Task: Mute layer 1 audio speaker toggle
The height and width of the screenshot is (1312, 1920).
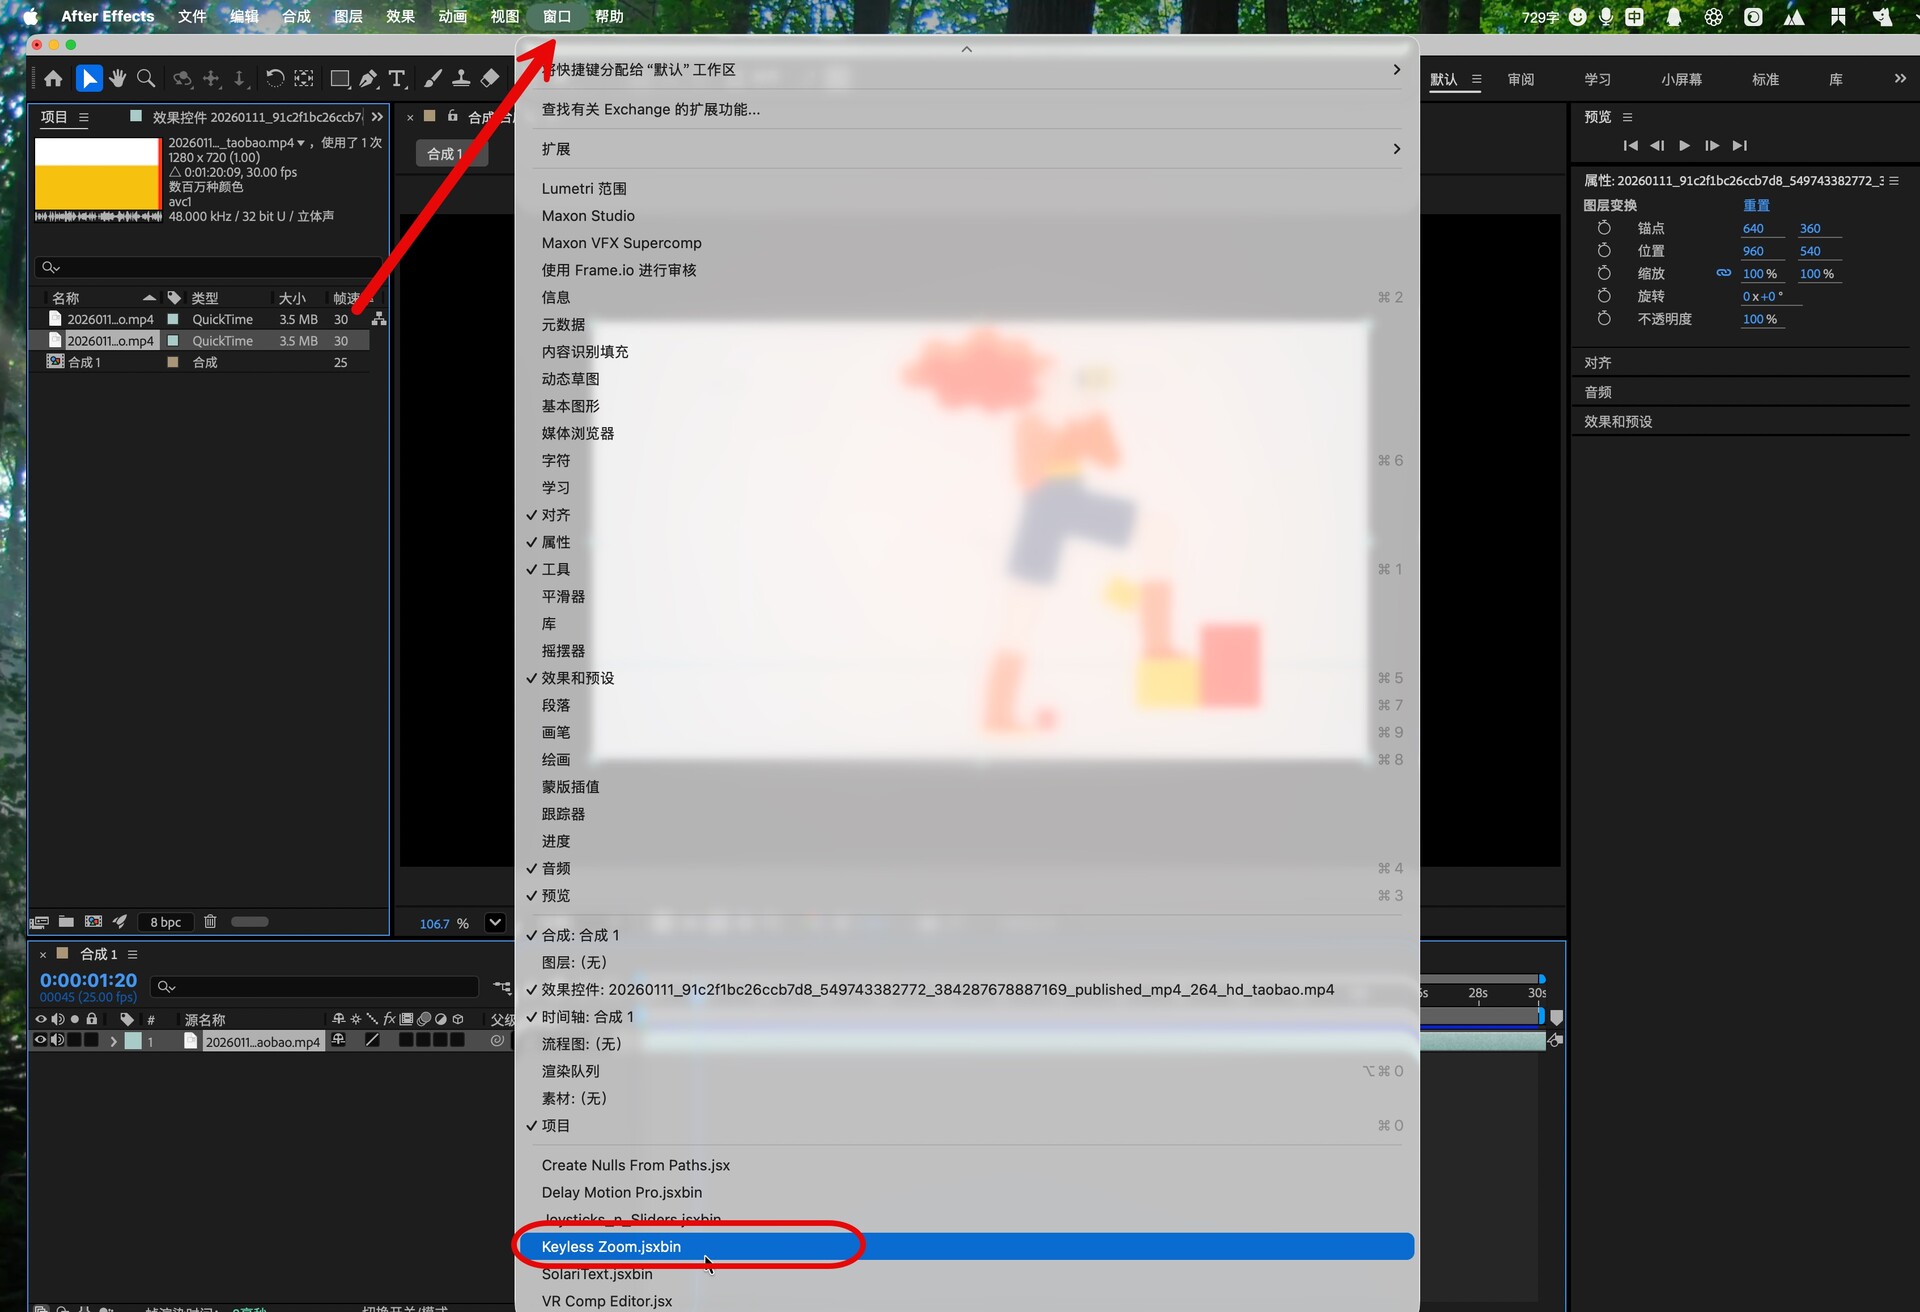Action: click(x=57, y=1040)
